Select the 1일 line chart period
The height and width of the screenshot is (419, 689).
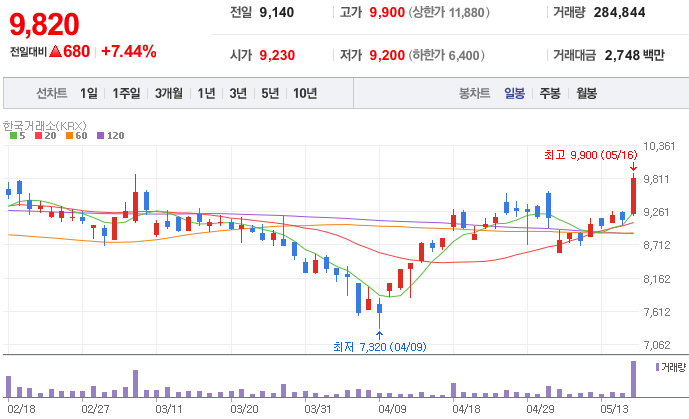(x=89, y=93)
